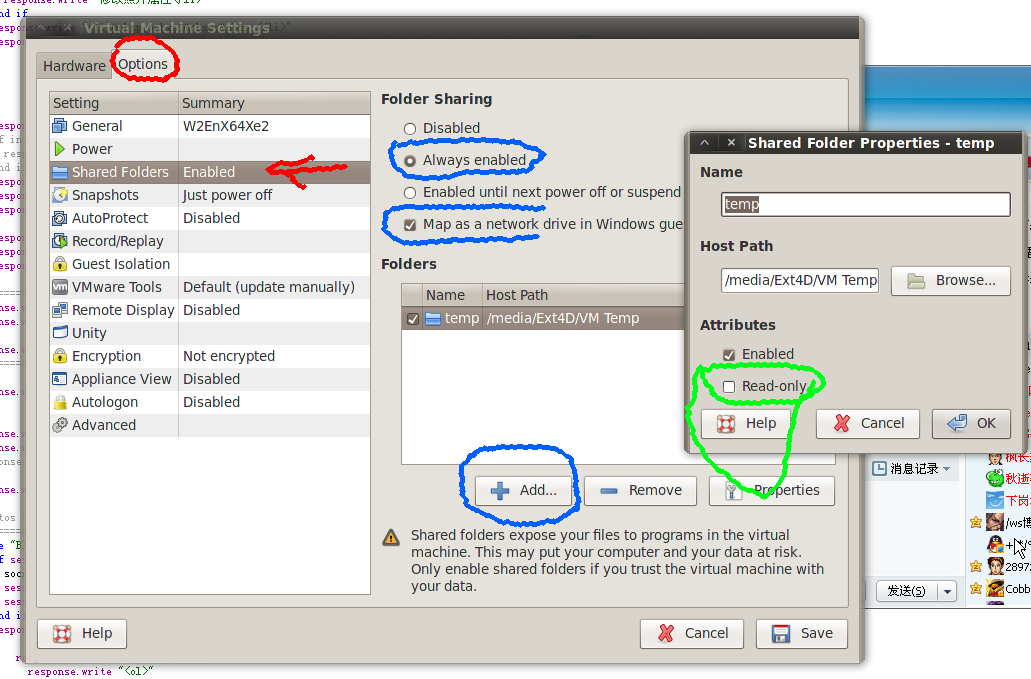Toggle Map as a network drive checkbox
1031x679 pixels.
pyautogui.click(x=410, y=225)
